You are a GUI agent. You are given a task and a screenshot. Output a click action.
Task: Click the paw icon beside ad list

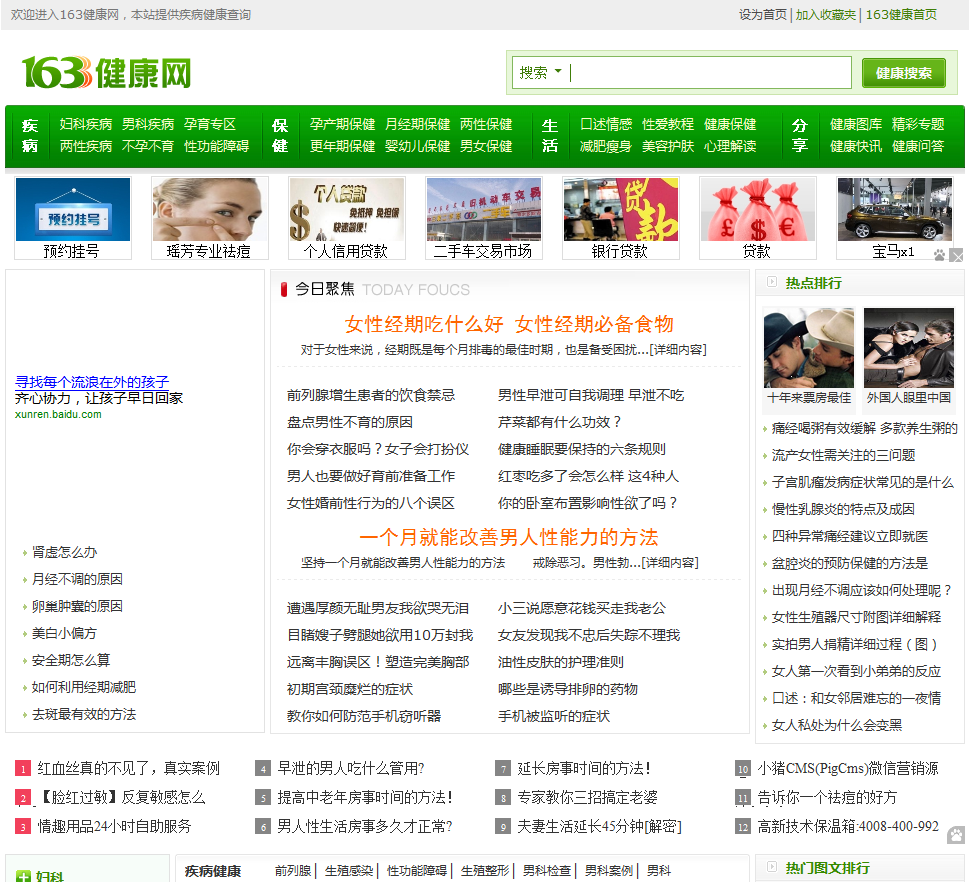pyautogui.click(x=956, y=835)
